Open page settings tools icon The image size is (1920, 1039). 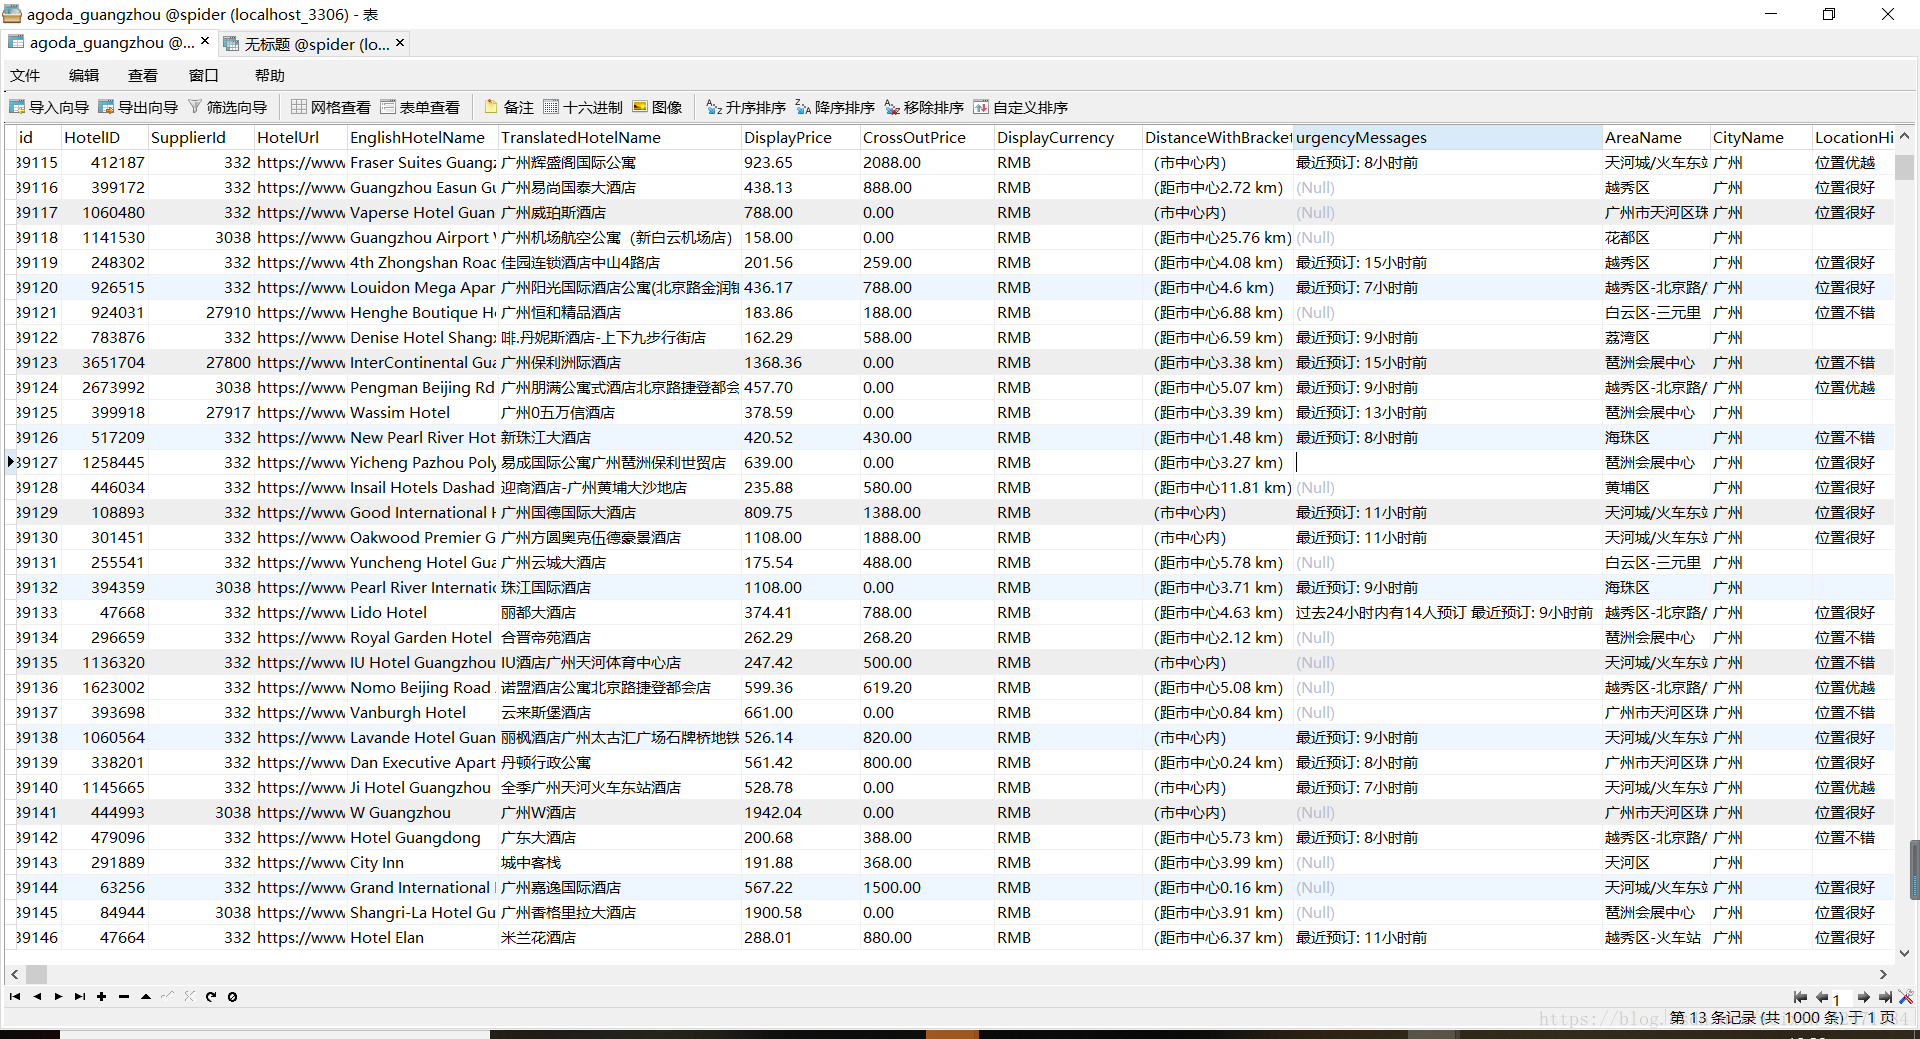1906,997
